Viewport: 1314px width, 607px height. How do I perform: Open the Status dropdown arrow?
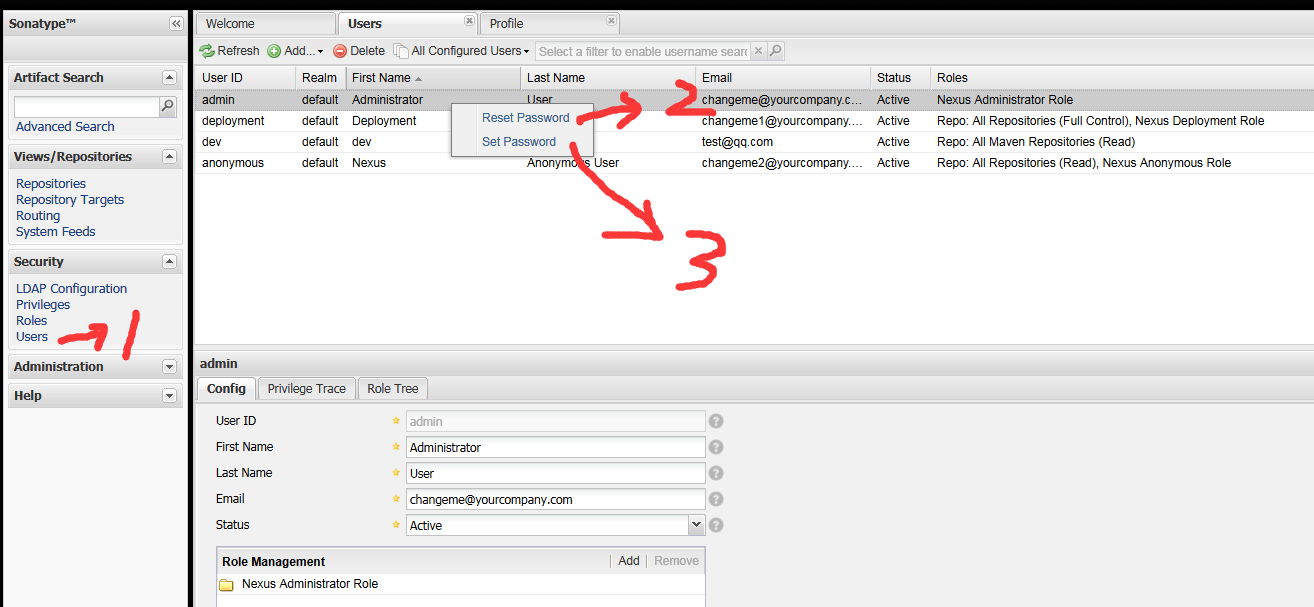697,525
